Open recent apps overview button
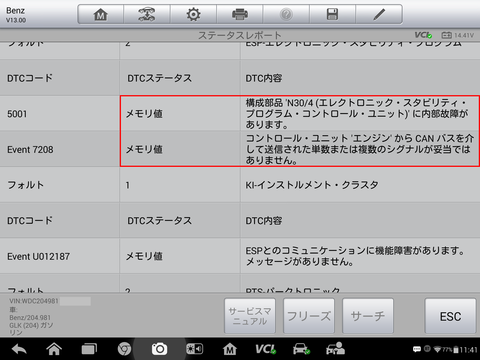This screenshot has height=360, width=480. 89,349
